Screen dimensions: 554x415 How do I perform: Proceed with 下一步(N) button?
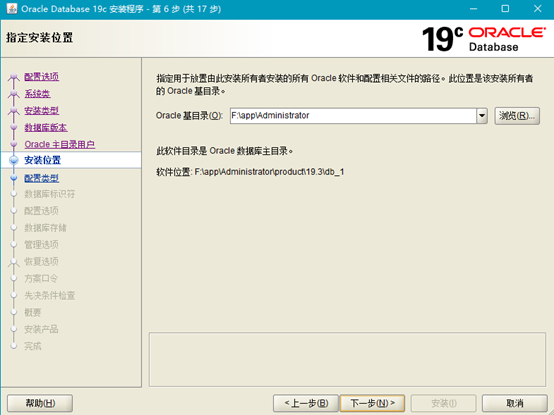point(372,403)
